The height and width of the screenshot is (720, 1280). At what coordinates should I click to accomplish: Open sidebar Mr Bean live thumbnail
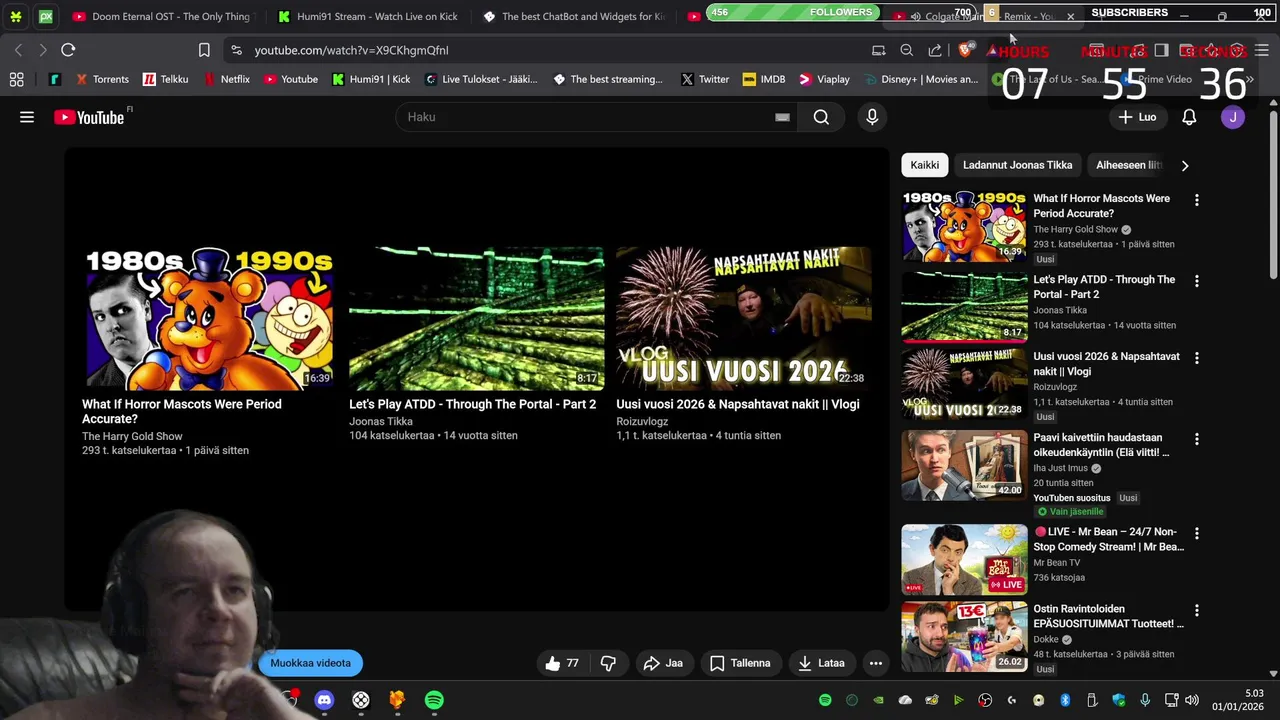(964, 560)
